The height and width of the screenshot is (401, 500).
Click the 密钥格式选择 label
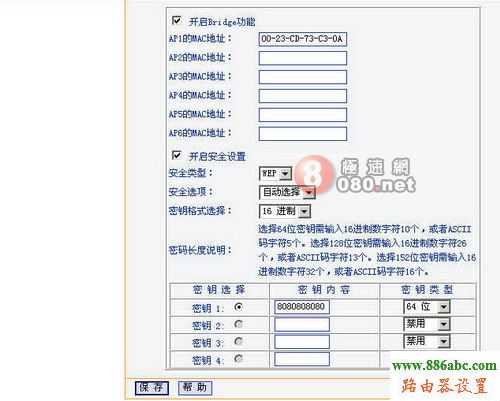pos(200,211)
